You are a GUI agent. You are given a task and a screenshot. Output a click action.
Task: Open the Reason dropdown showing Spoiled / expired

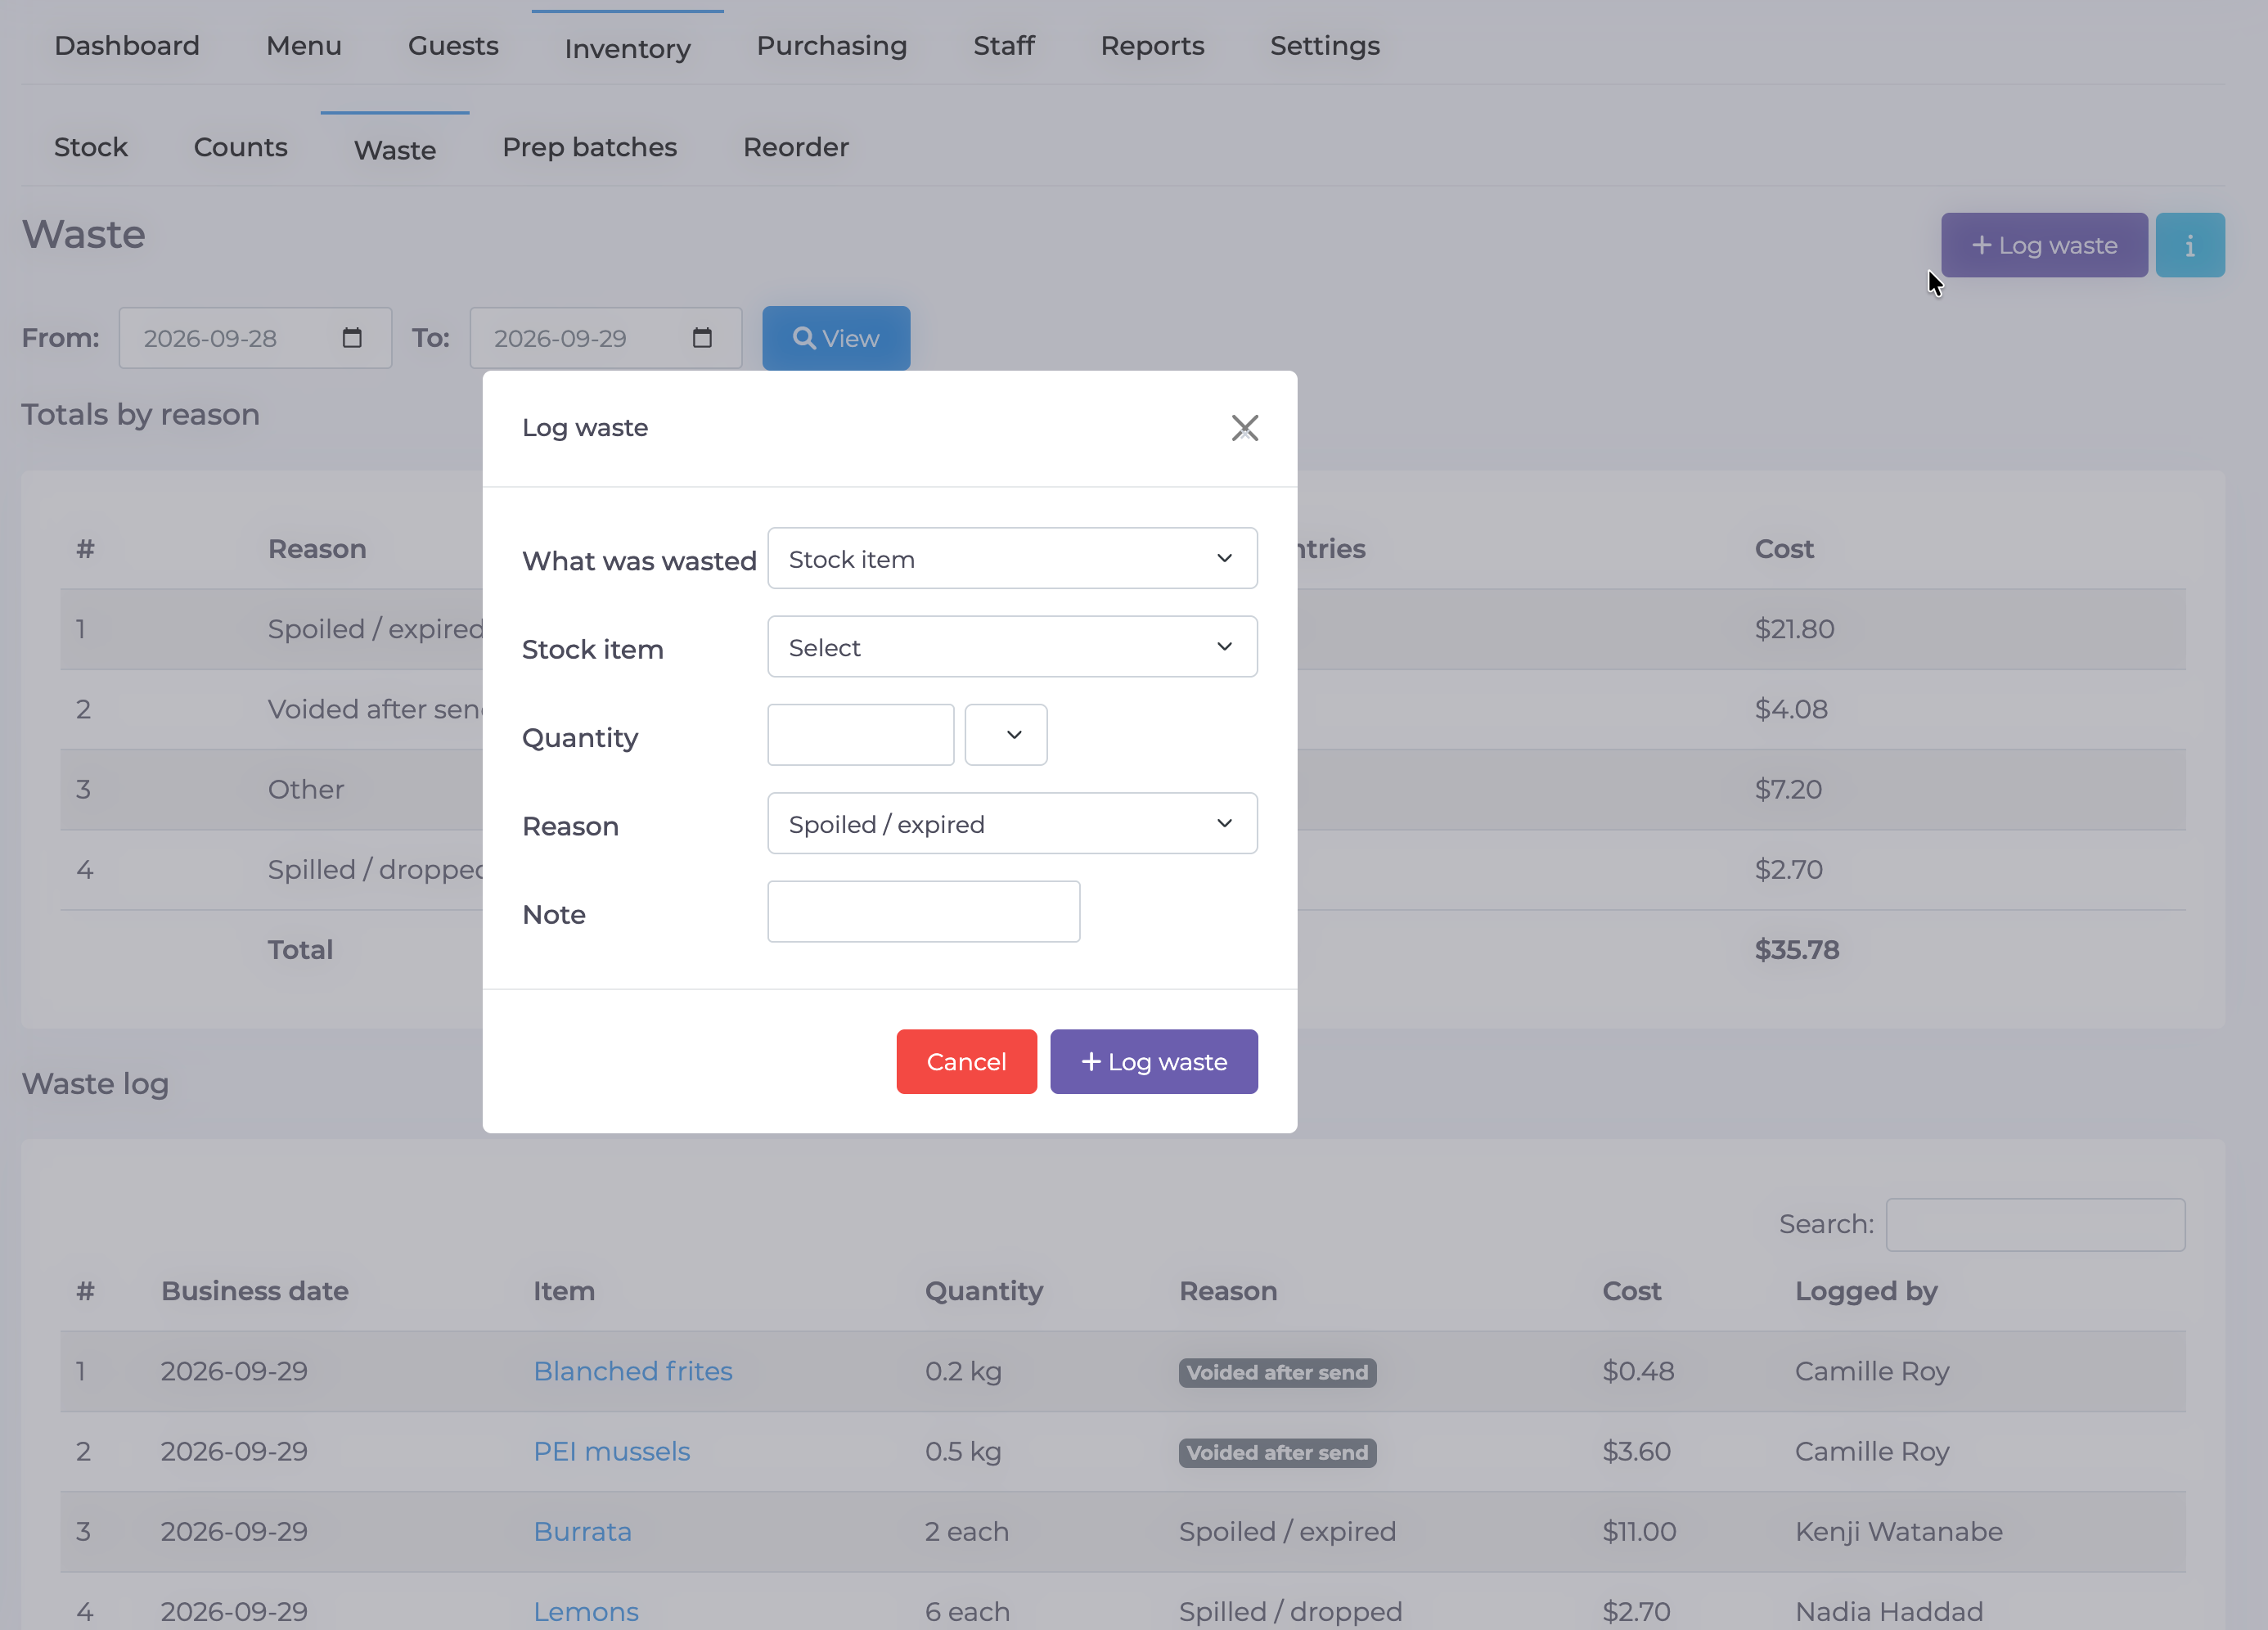[1012, 823]
